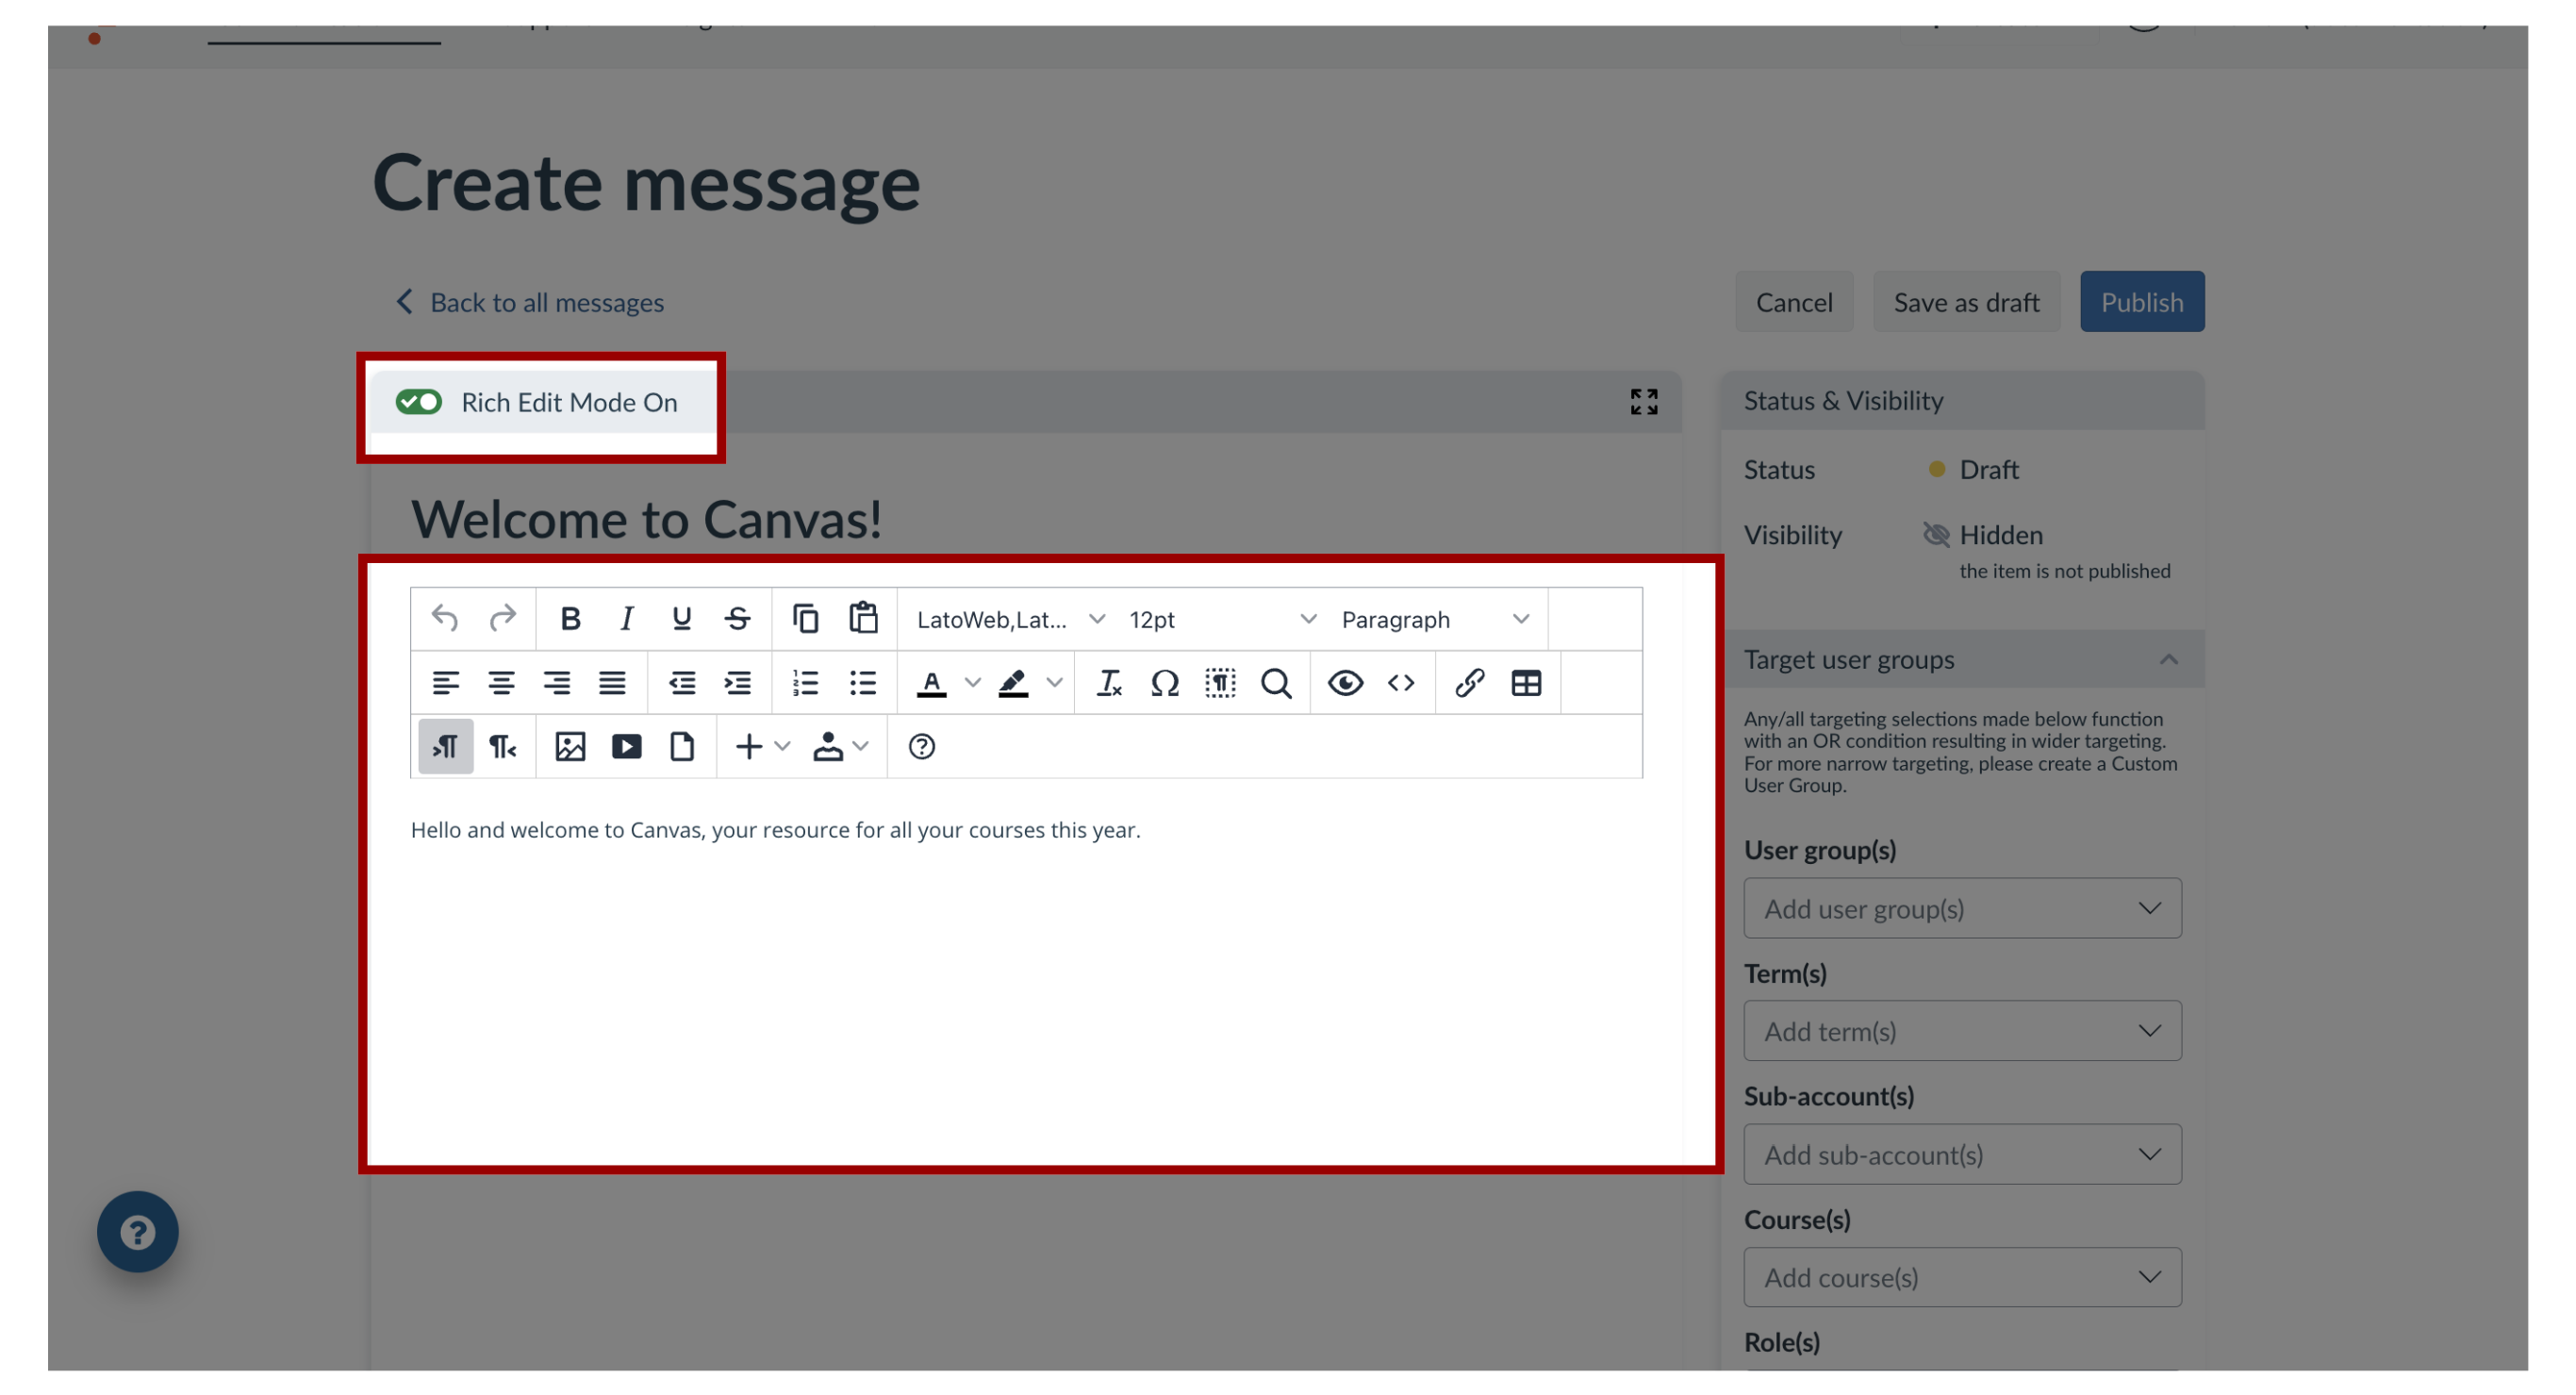Open the plus insert menu
This screenshot has height=1395, width=2576.
coord(761,746)
